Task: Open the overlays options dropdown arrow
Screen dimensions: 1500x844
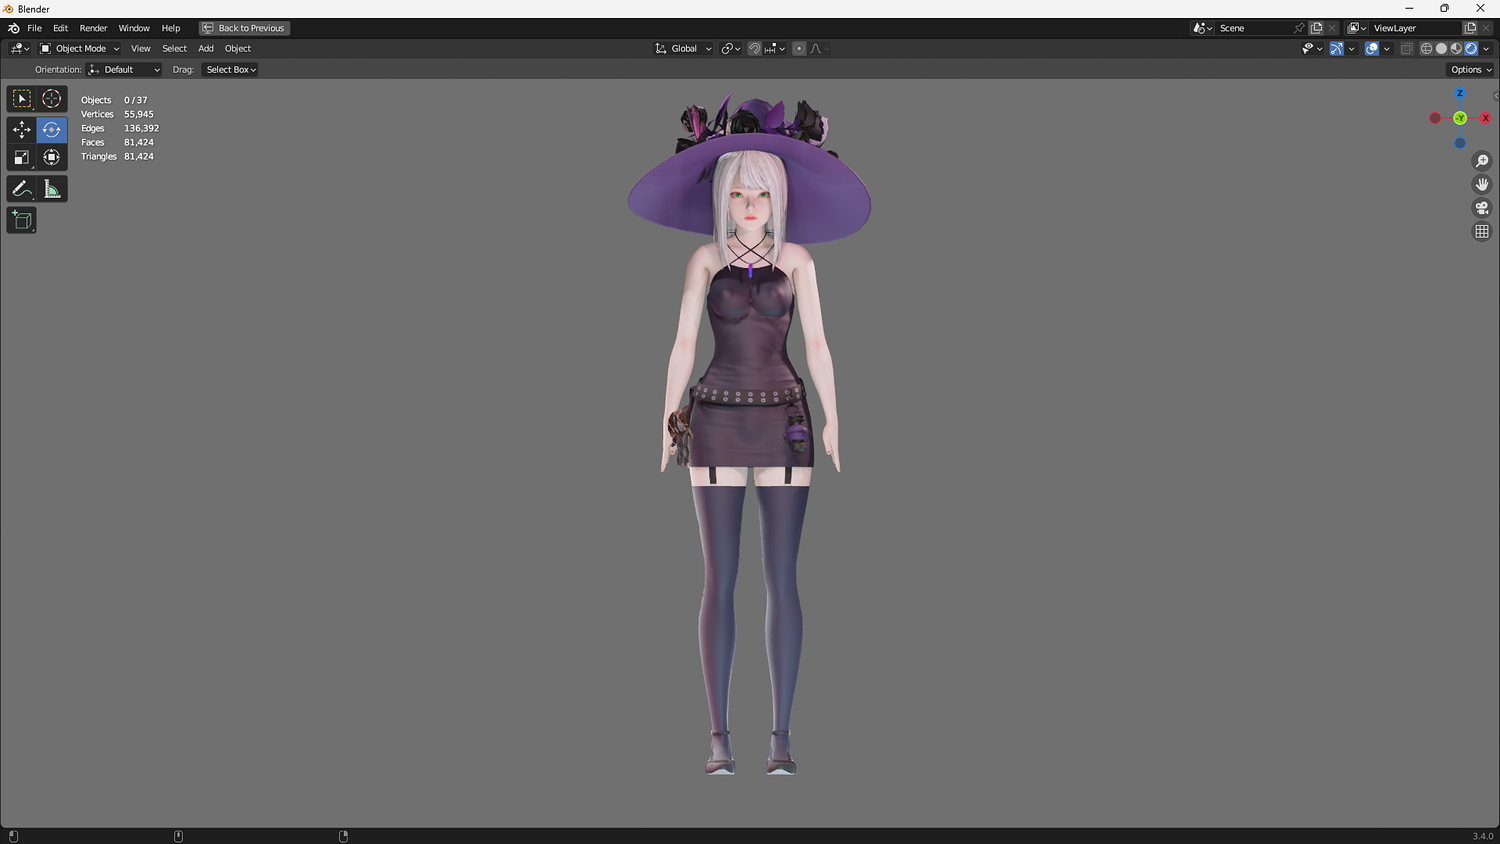Action: pyautogui.click(x=1387, y=48)
